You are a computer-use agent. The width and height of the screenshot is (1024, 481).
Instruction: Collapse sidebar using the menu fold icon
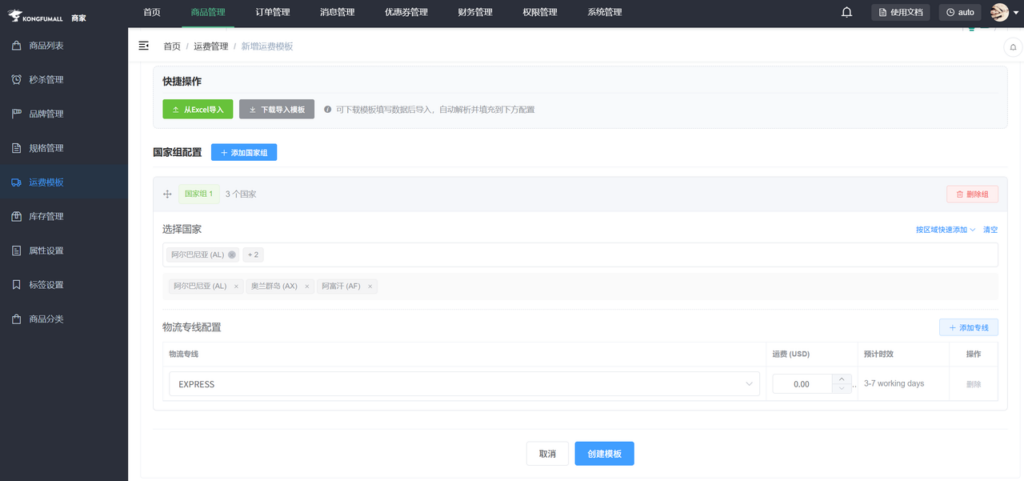coord(144,46)
